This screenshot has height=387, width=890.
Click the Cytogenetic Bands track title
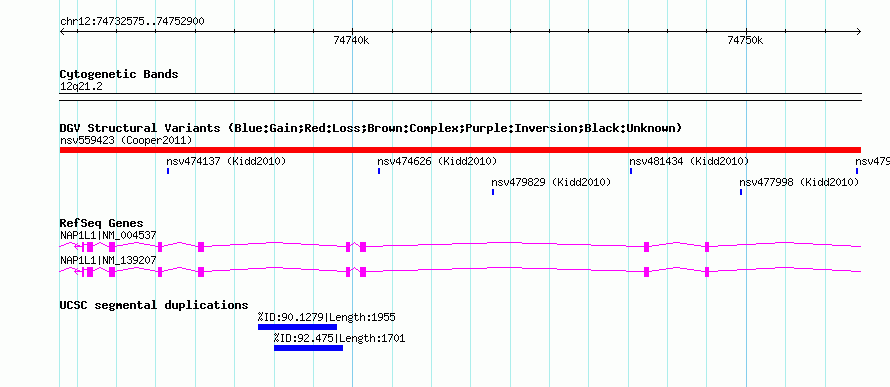pos(119,74)
